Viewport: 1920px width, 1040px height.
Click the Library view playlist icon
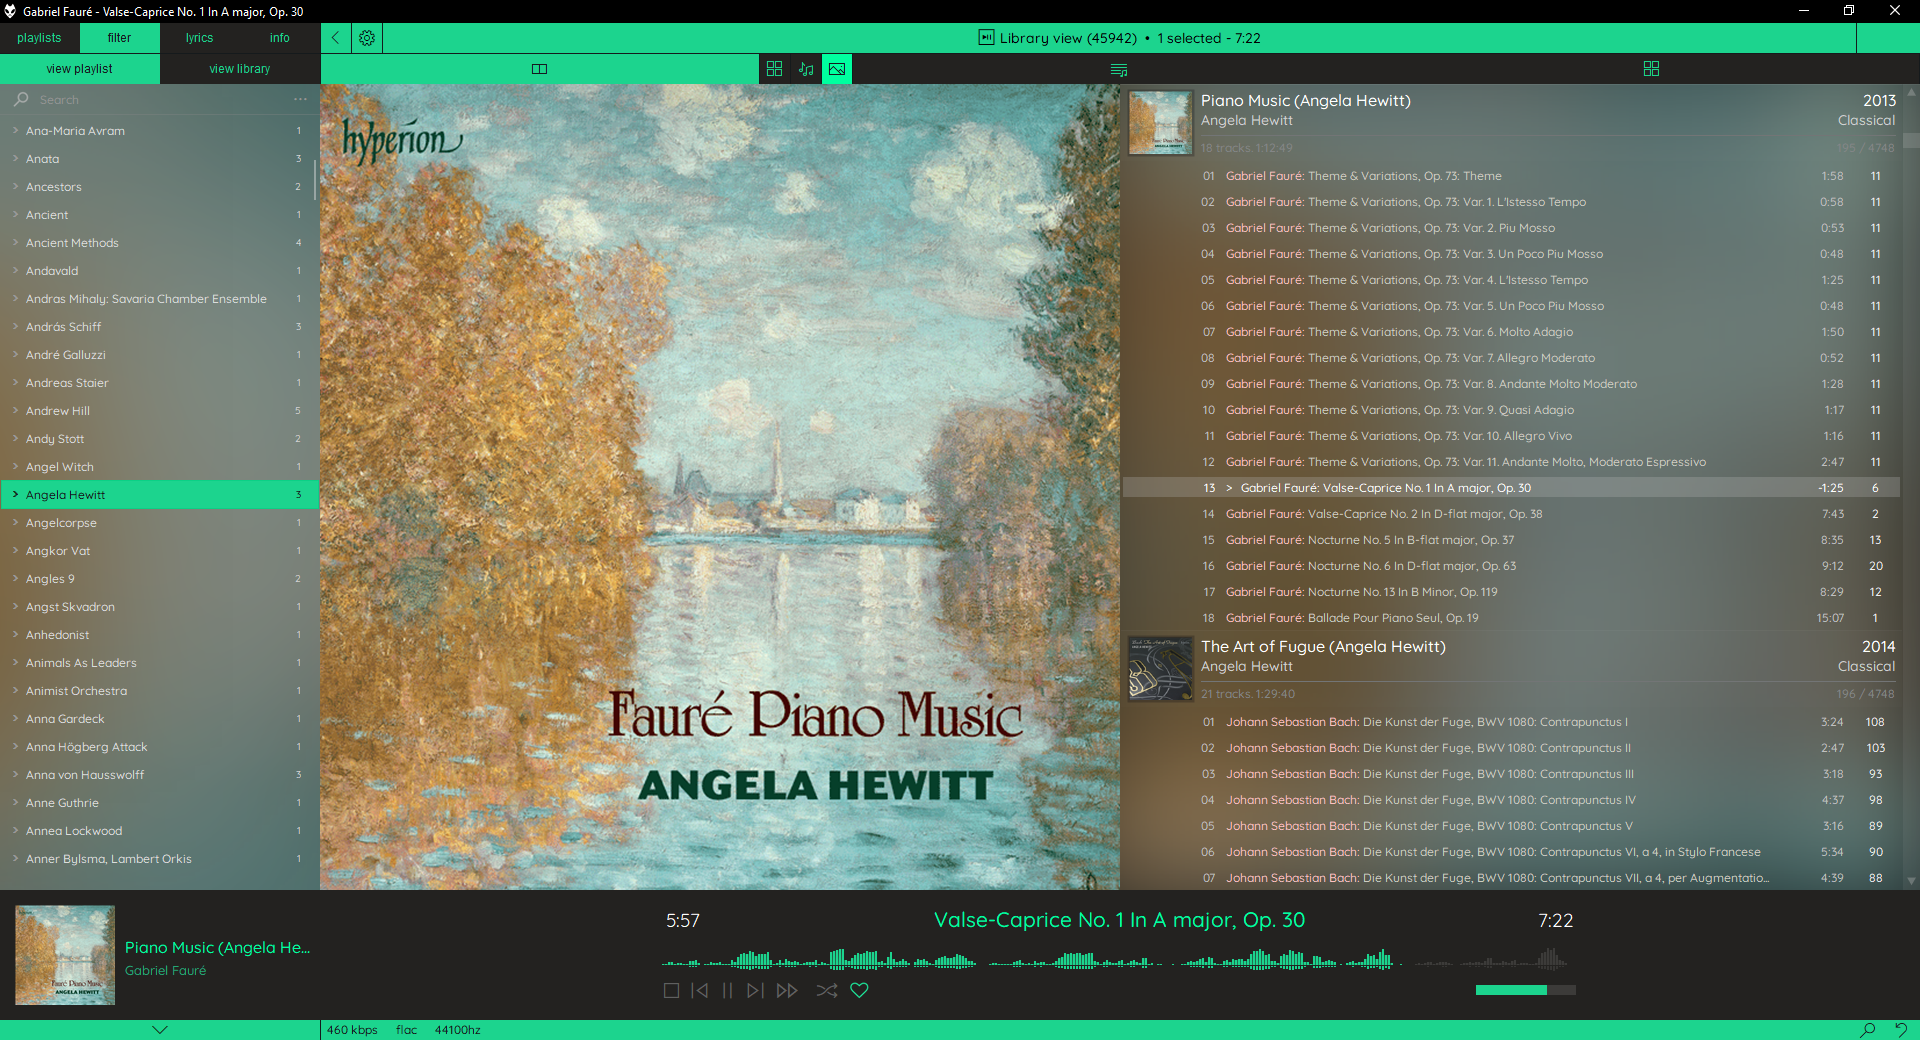tap(986, 38)
